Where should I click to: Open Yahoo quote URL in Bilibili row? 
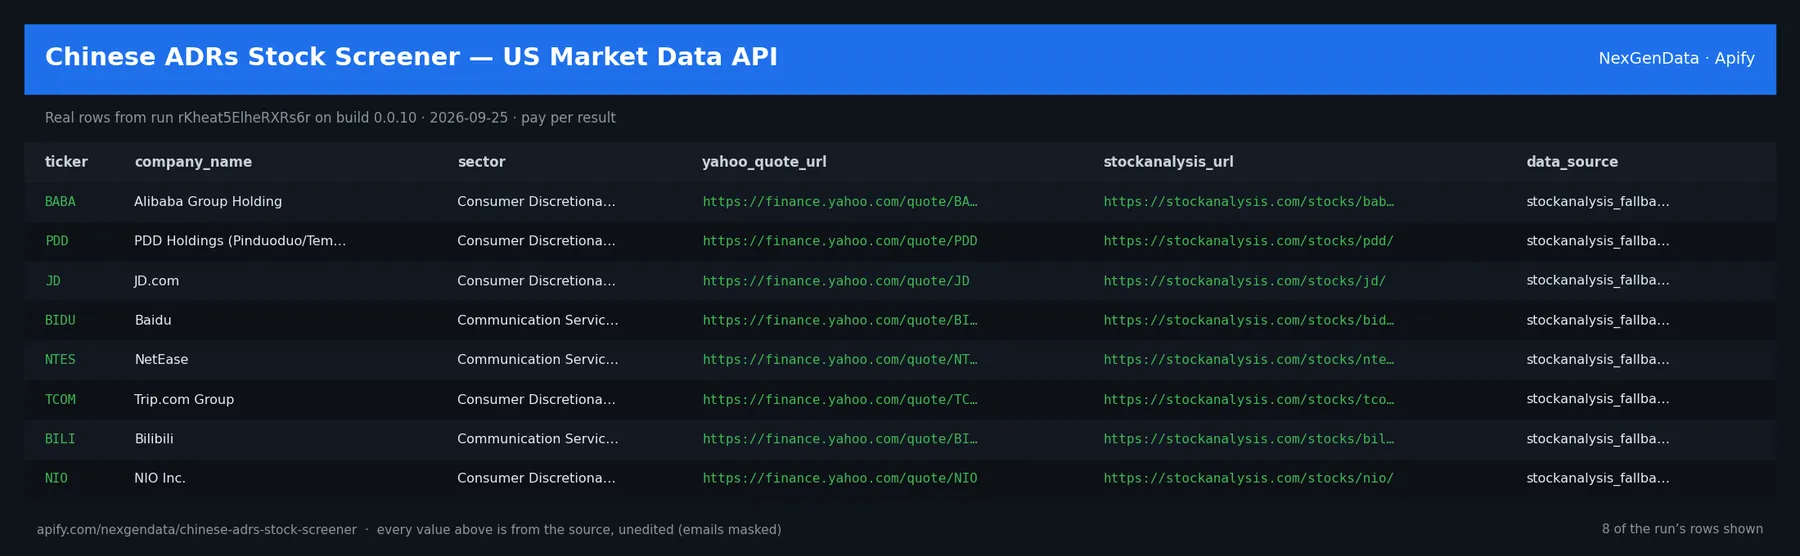tap(840, 439)
